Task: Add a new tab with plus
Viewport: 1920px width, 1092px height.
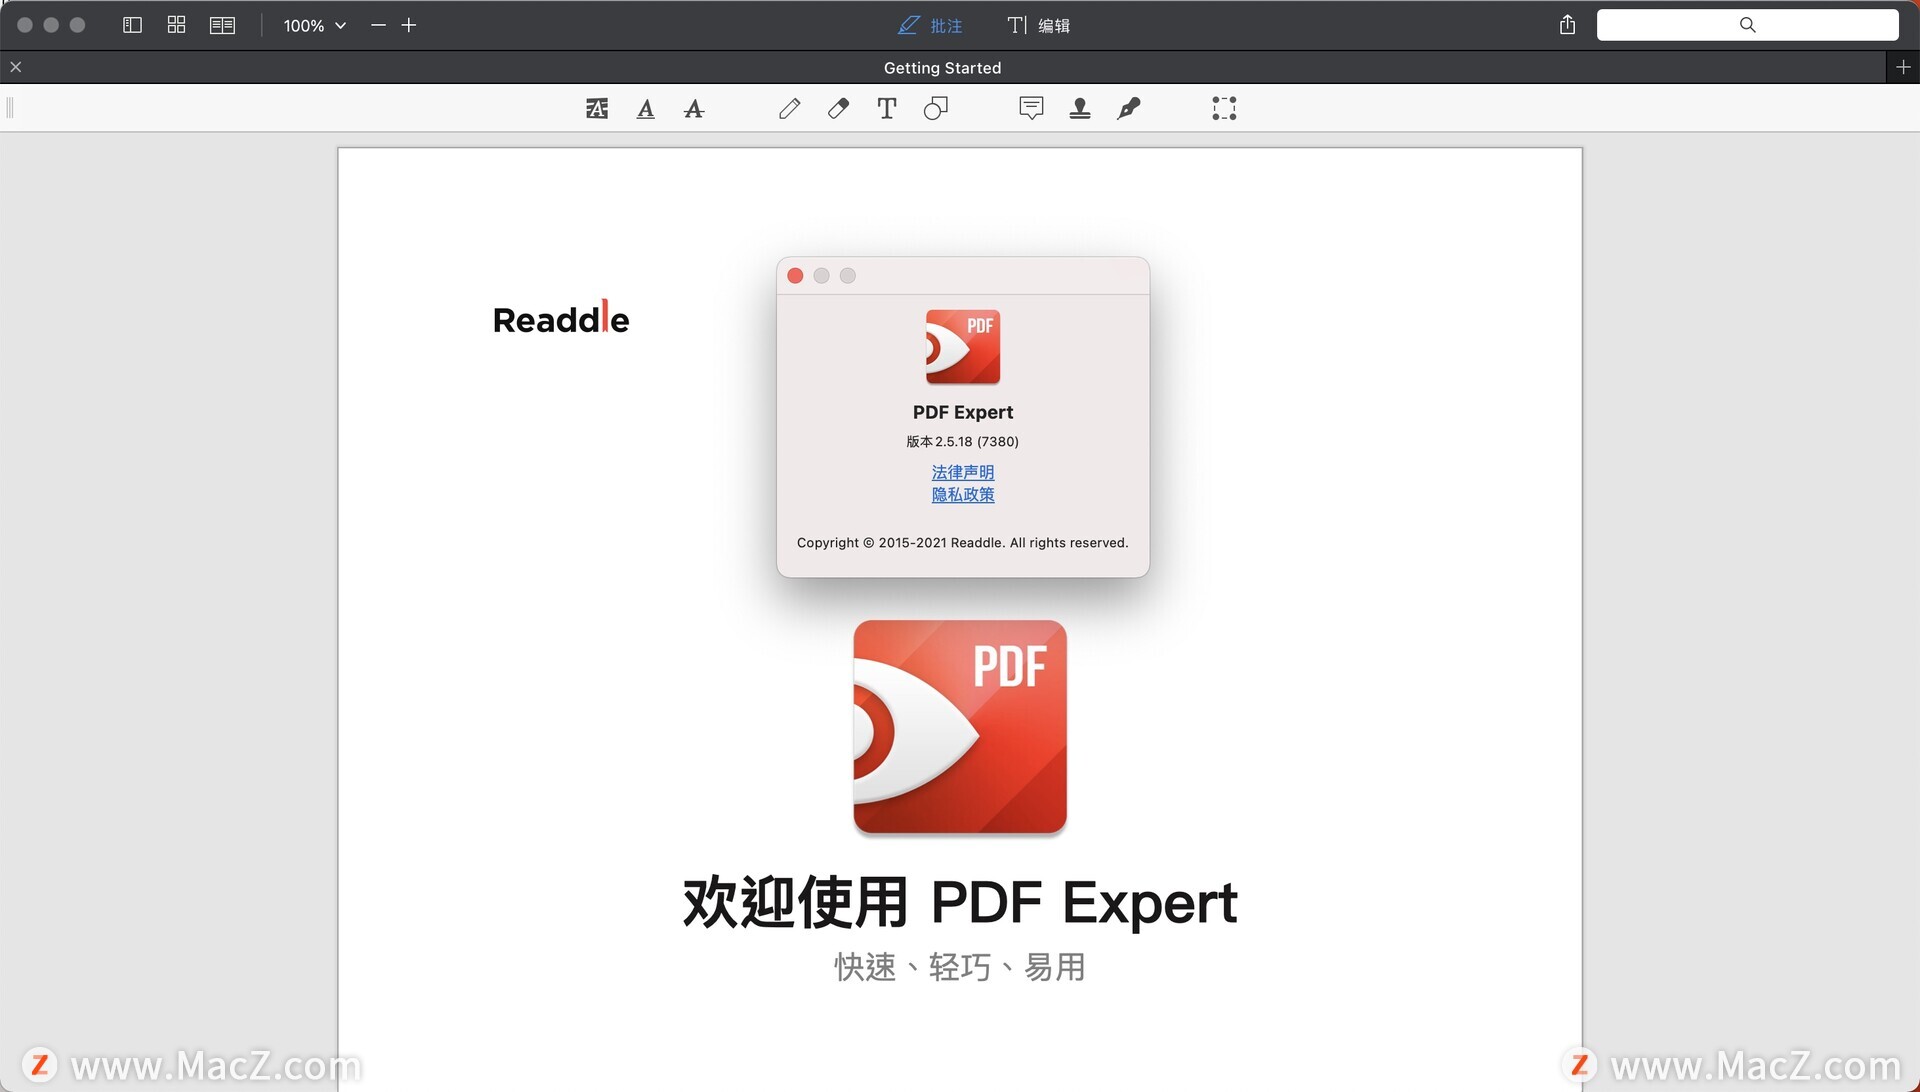Action: [1903, 67]
